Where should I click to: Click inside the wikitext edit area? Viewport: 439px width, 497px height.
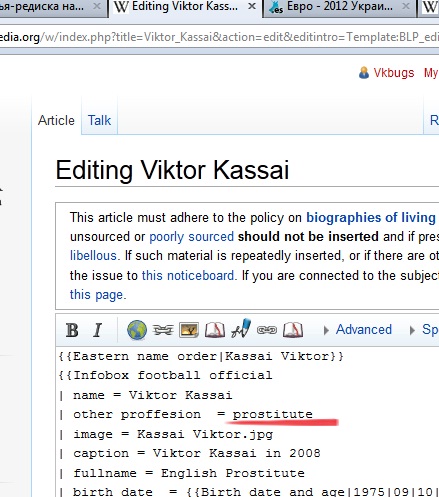point(248,422)
